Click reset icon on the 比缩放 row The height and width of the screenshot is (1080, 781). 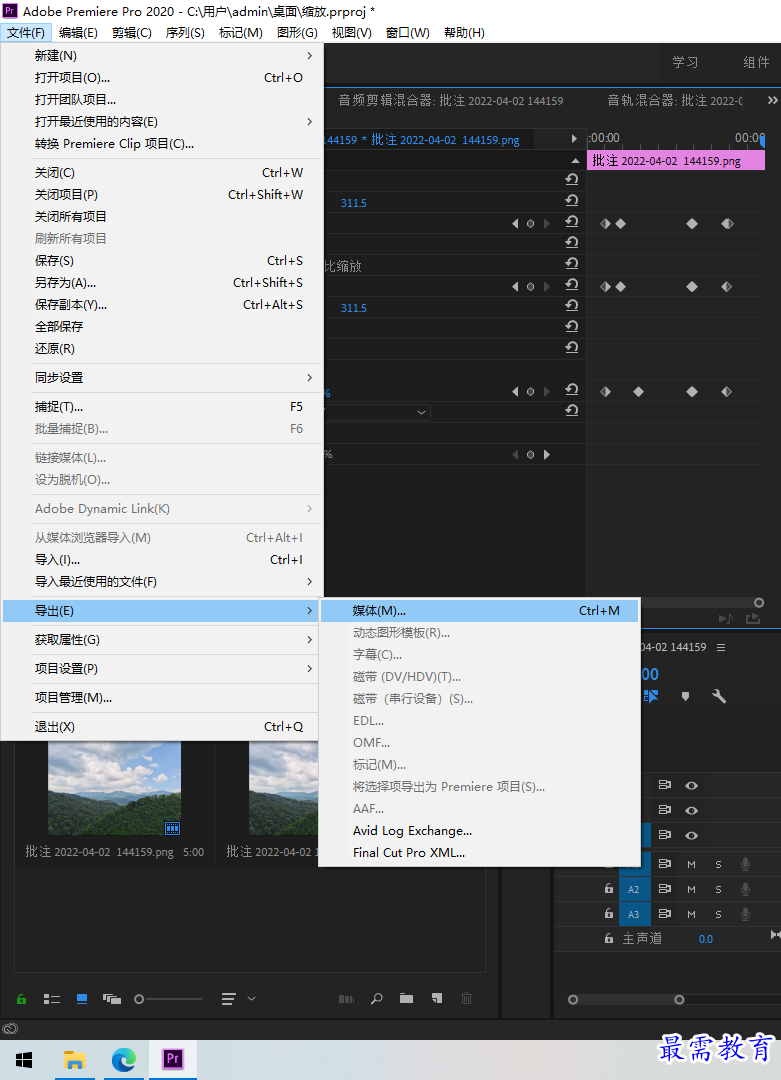(572, 264)
